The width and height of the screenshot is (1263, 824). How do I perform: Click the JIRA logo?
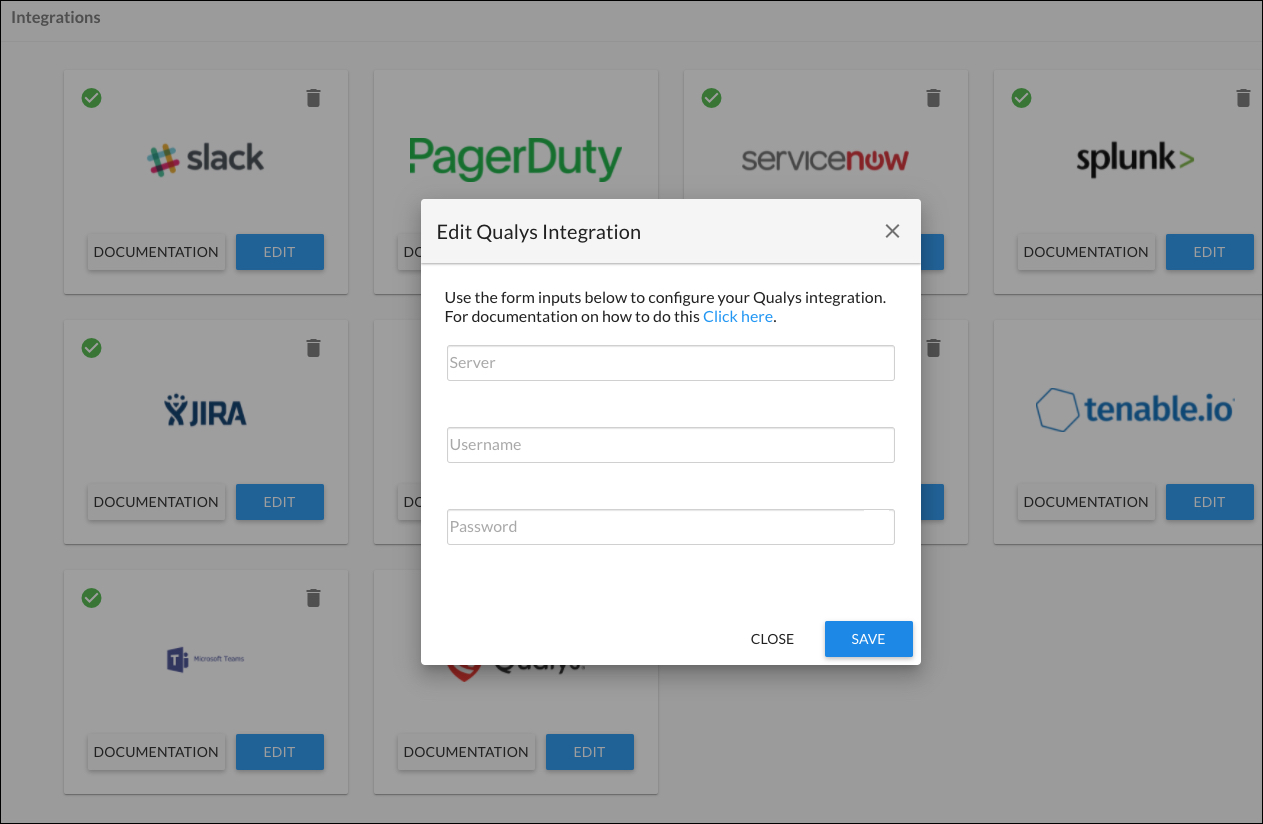tap(205, 410)
